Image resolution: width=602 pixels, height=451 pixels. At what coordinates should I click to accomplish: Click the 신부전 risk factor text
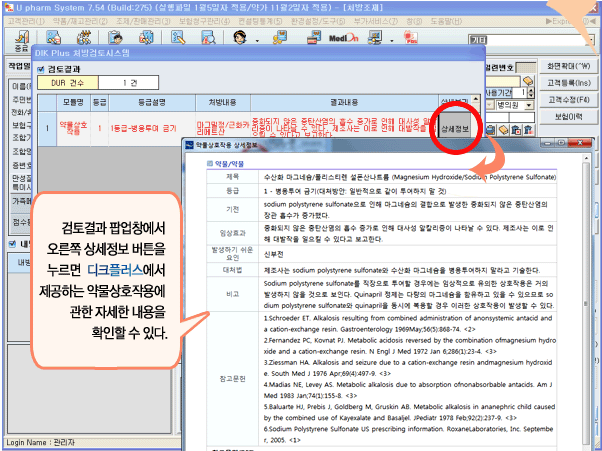coord(273,254)
